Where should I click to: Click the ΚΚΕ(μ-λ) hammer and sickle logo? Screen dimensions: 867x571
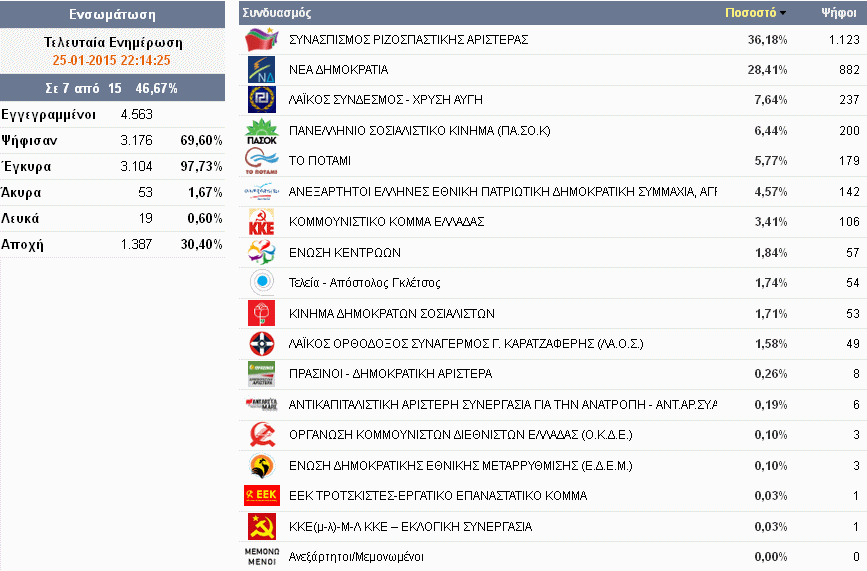(262, 526)
